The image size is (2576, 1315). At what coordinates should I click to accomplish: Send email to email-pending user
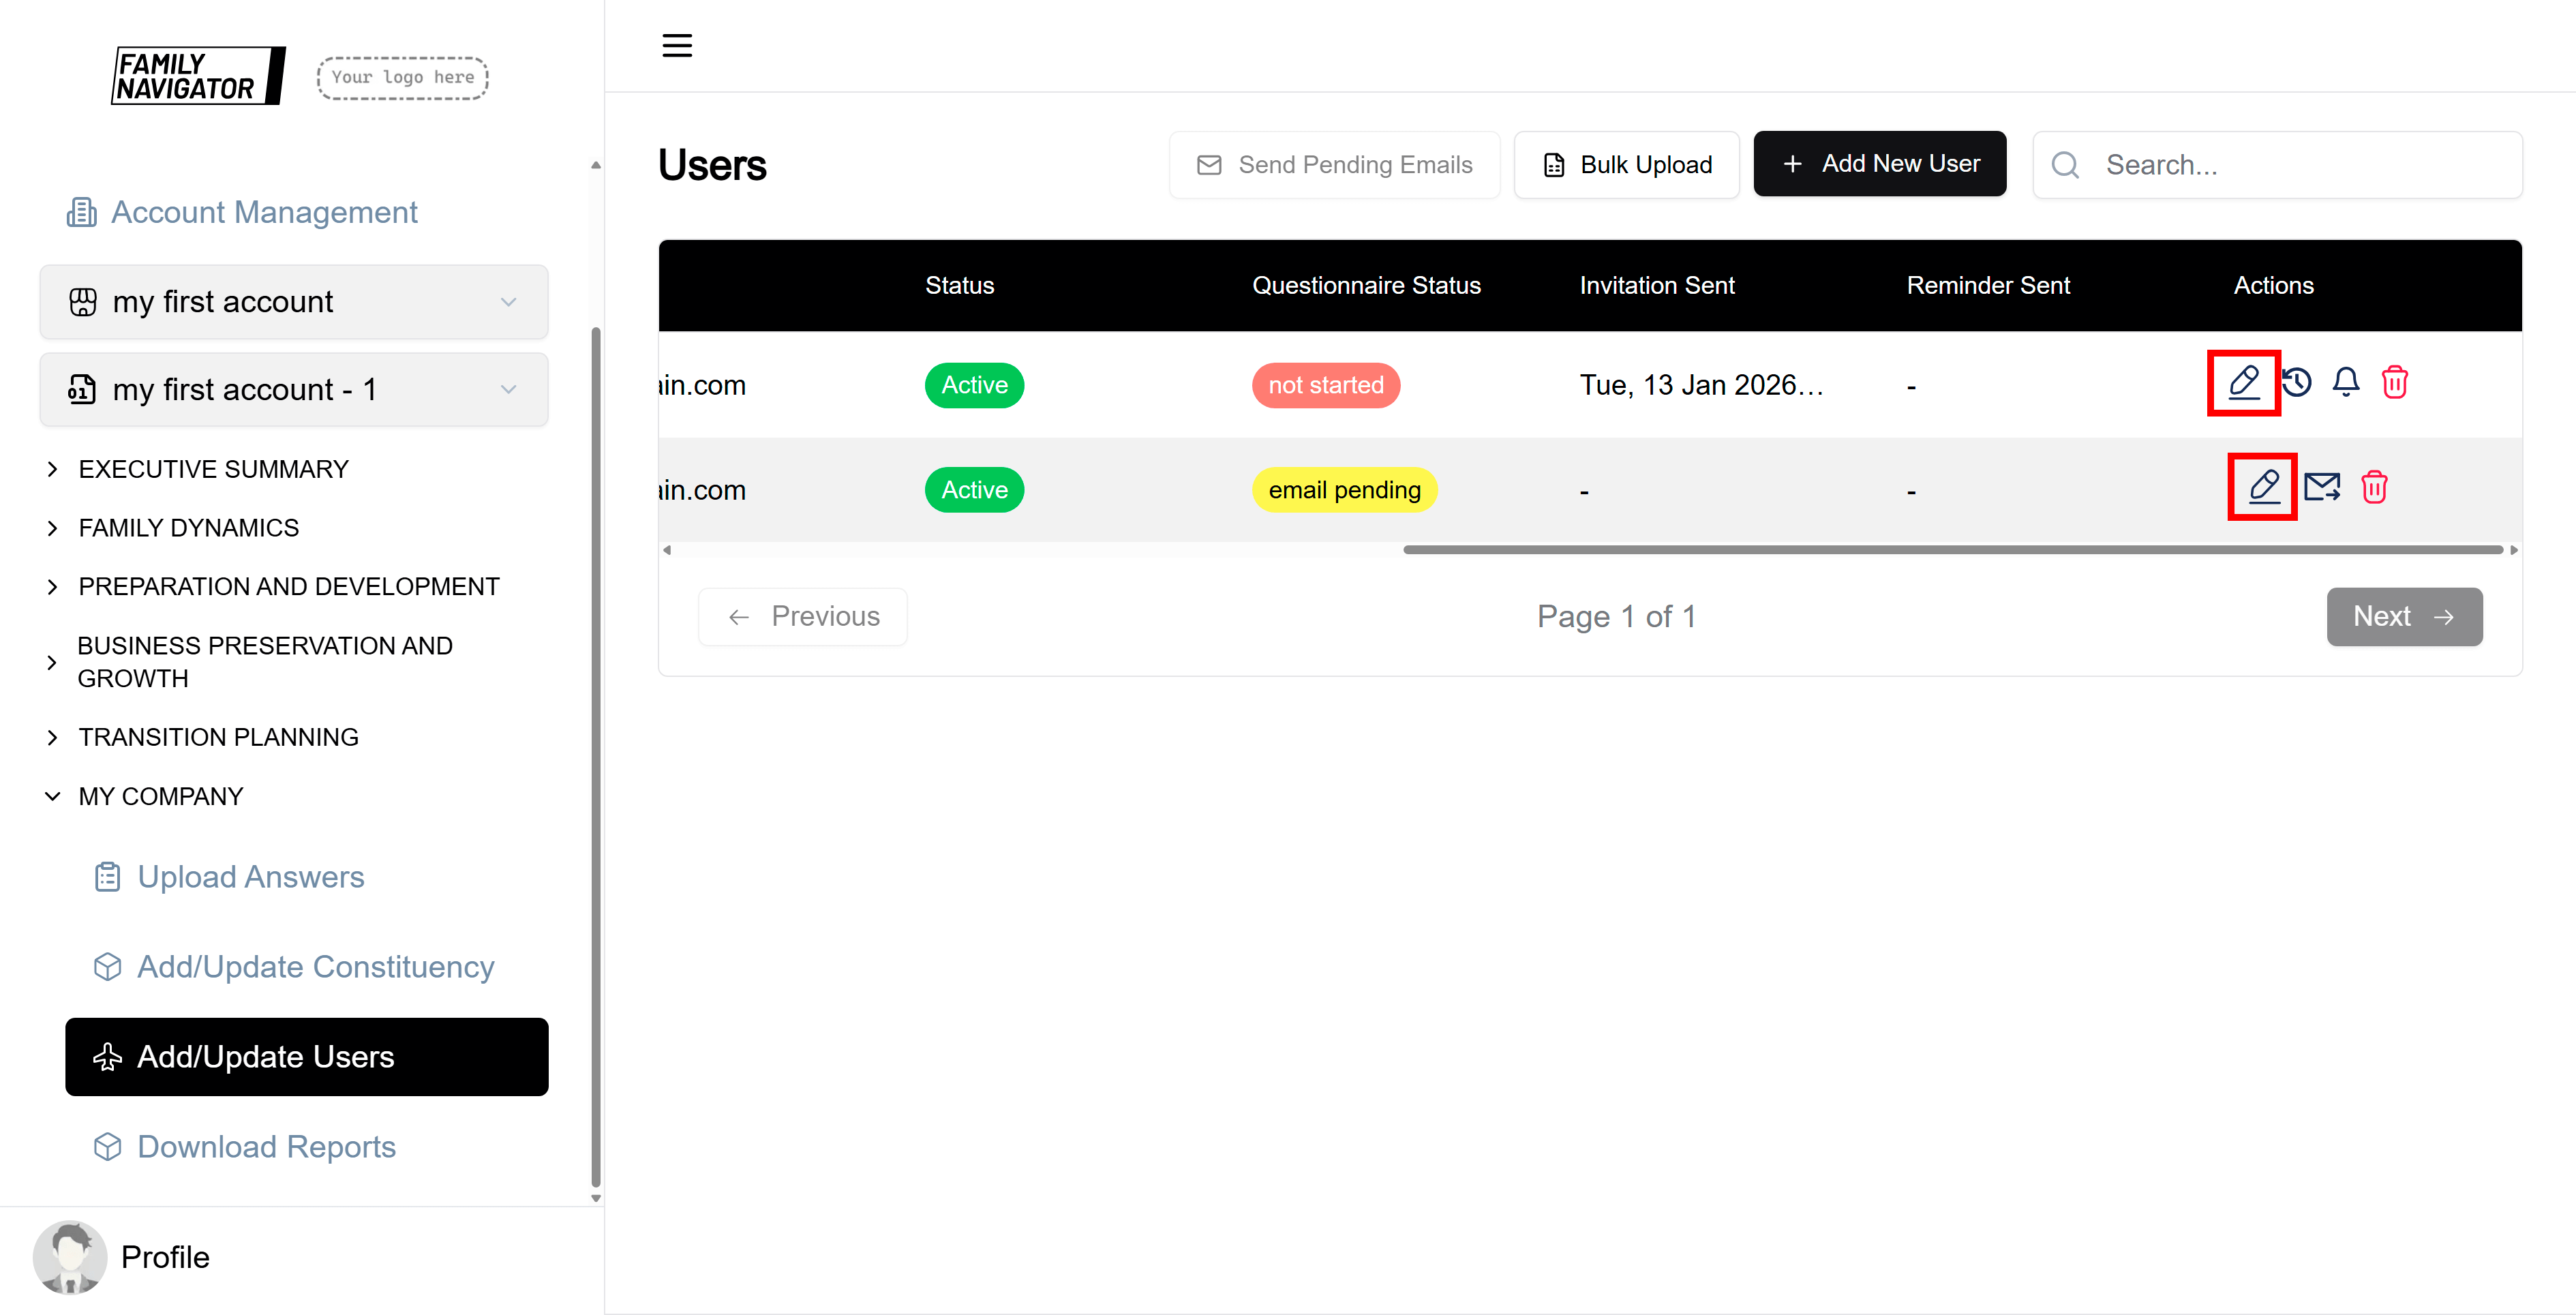coord(2321,488)
